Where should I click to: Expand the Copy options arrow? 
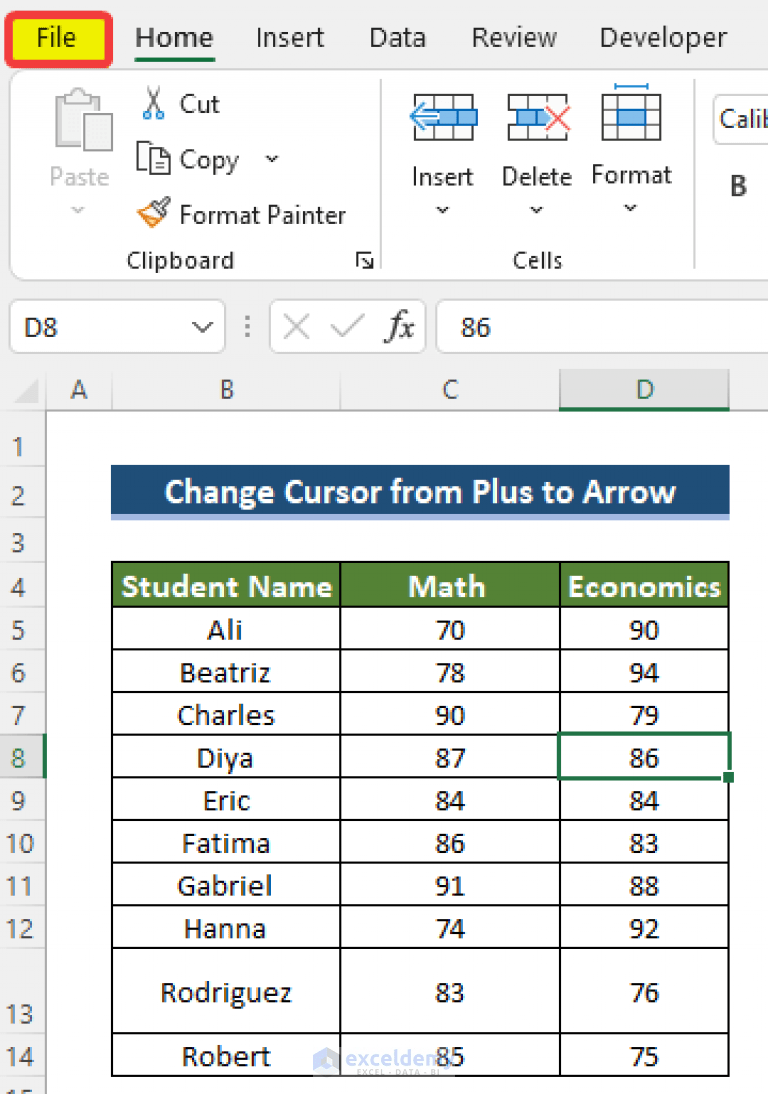(x=272, y=159)
